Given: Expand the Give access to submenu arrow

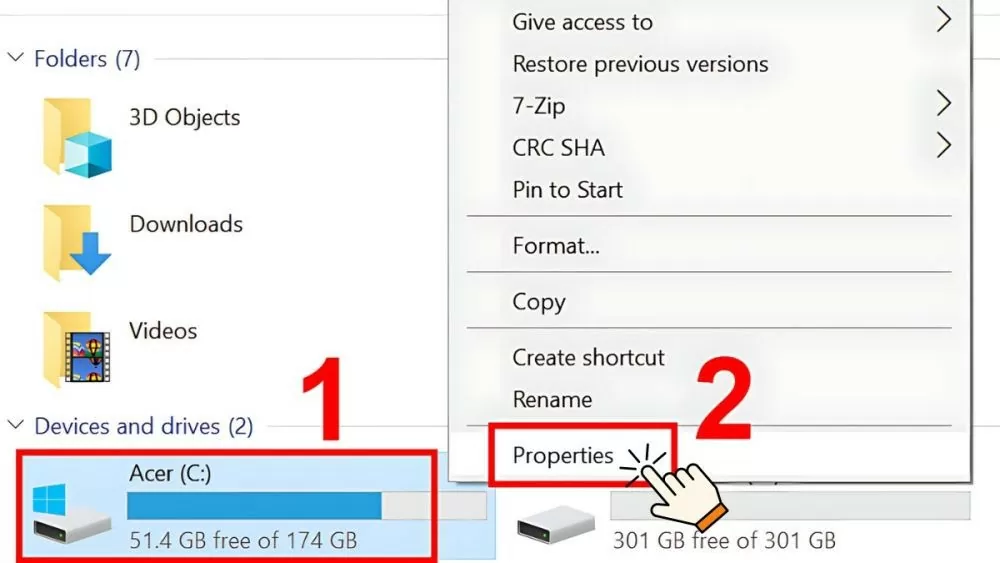Looking at the screenshot, I should click(x=942, y=21).
